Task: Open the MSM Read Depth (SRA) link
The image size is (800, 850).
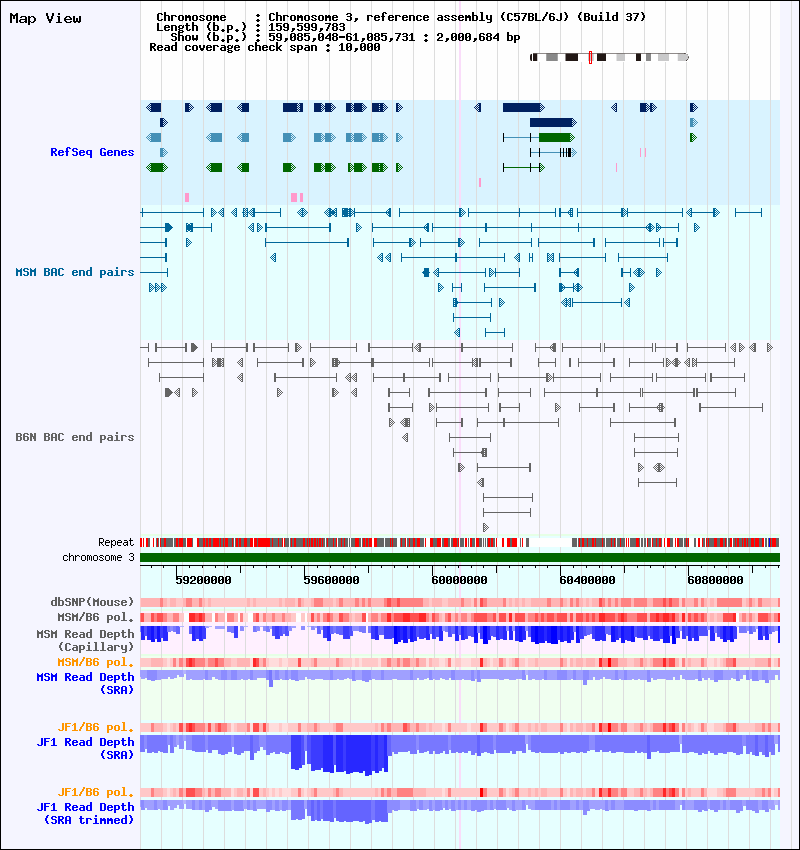Action: click(x=85, y=683)
